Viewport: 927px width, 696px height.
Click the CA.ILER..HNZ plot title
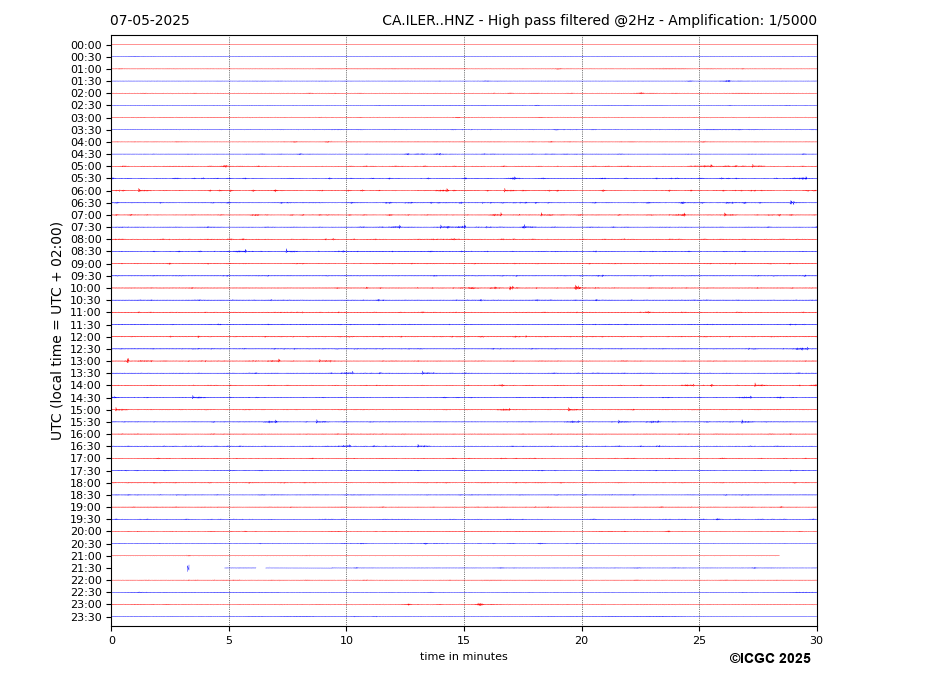[599, 21]
